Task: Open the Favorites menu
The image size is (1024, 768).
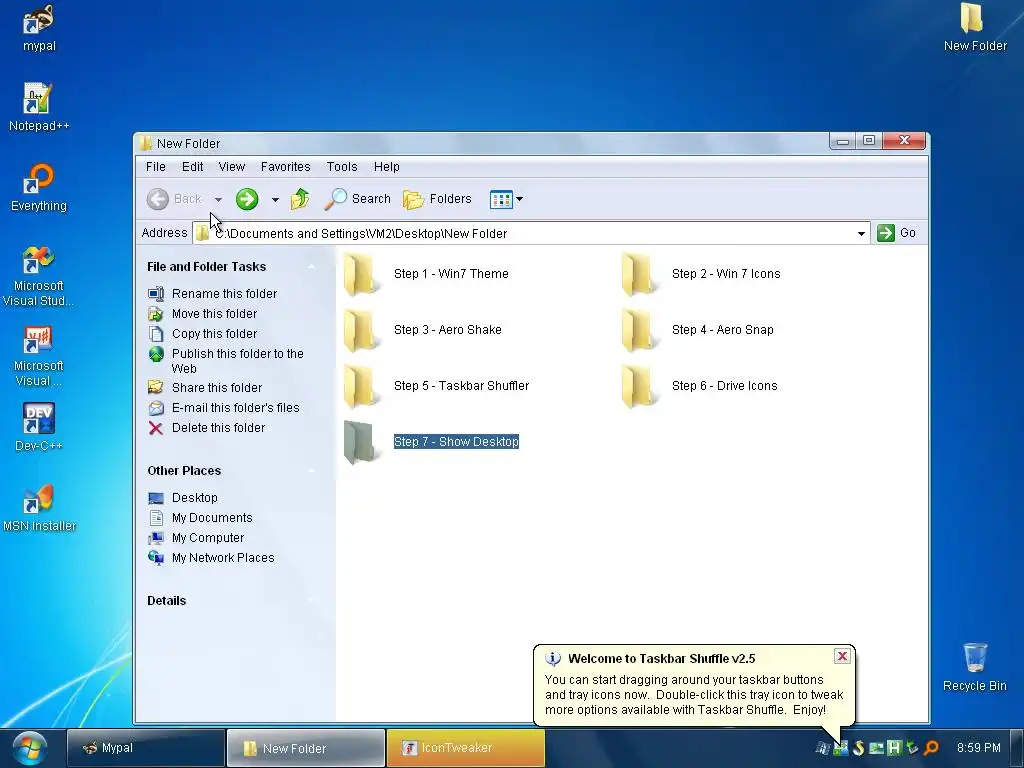Action: (x=285, y=167)
